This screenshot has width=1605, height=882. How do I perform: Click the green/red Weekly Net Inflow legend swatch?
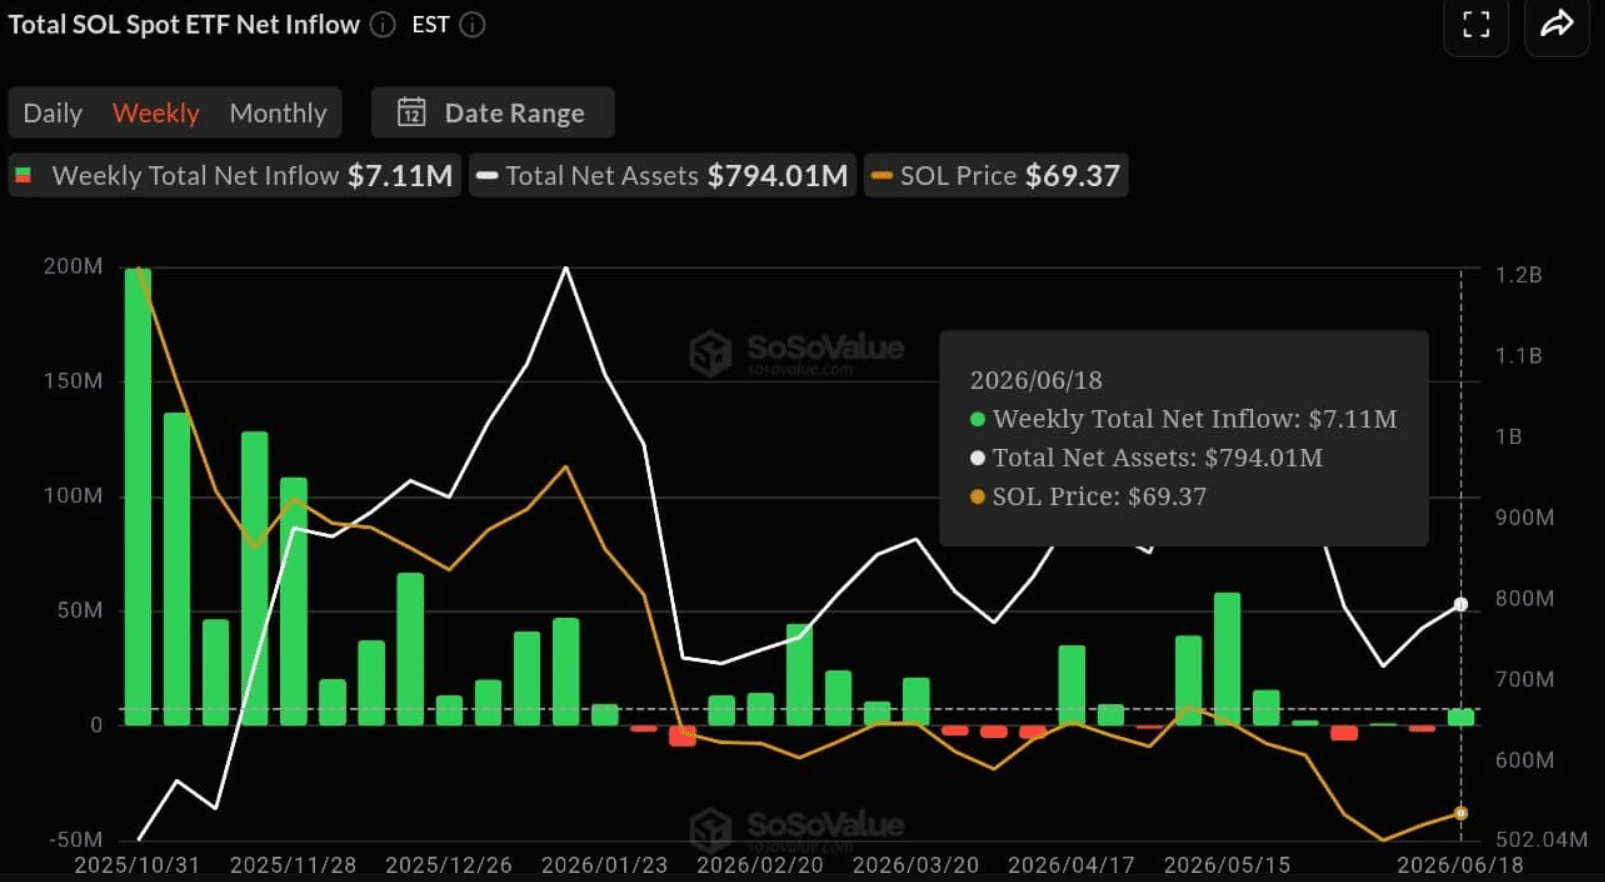coord(23,176)
